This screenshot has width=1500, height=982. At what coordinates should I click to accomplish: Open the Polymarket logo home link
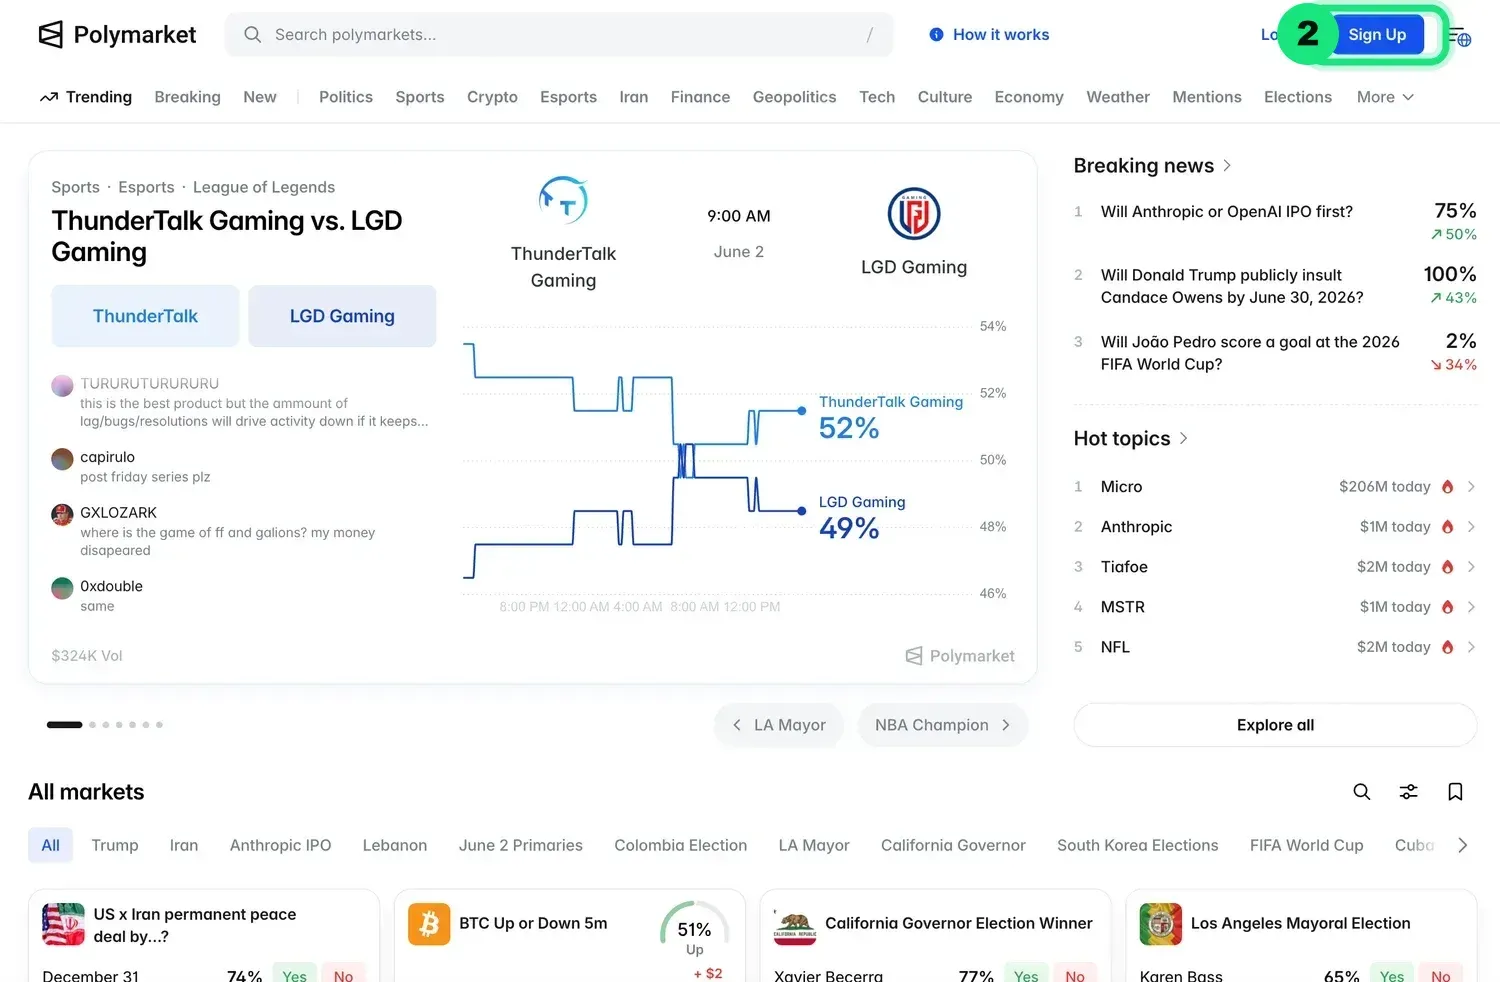point(117,35)
